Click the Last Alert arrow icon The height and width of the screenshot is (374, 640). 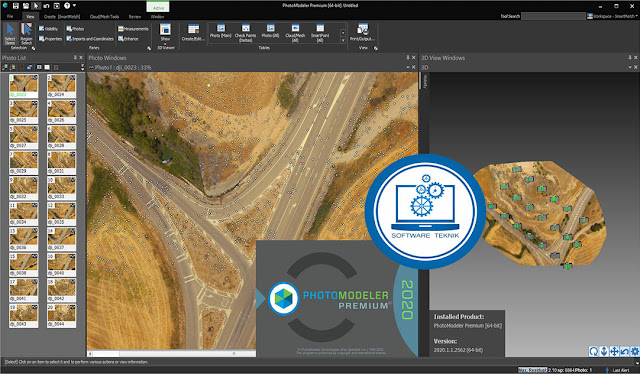tap(607, 370)
